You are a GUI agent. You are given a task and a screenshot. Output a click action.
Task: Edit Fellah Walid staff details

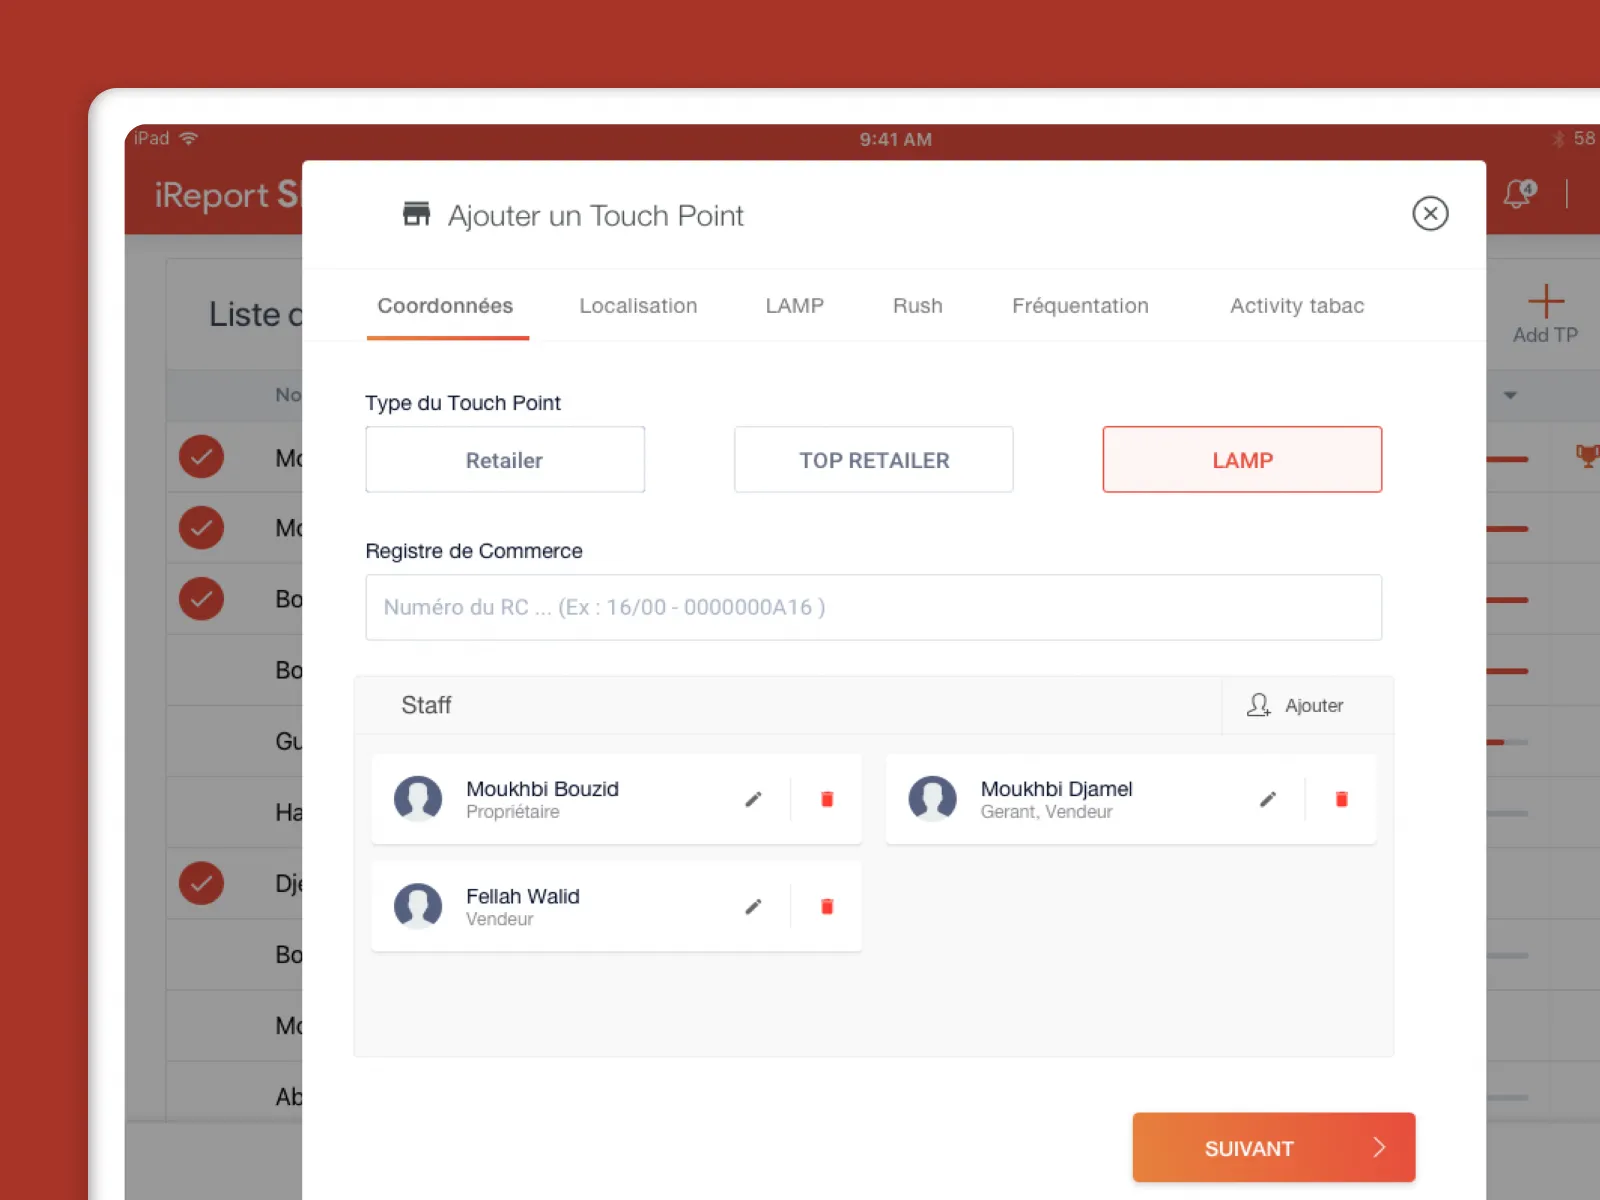[x=753, y=906]
